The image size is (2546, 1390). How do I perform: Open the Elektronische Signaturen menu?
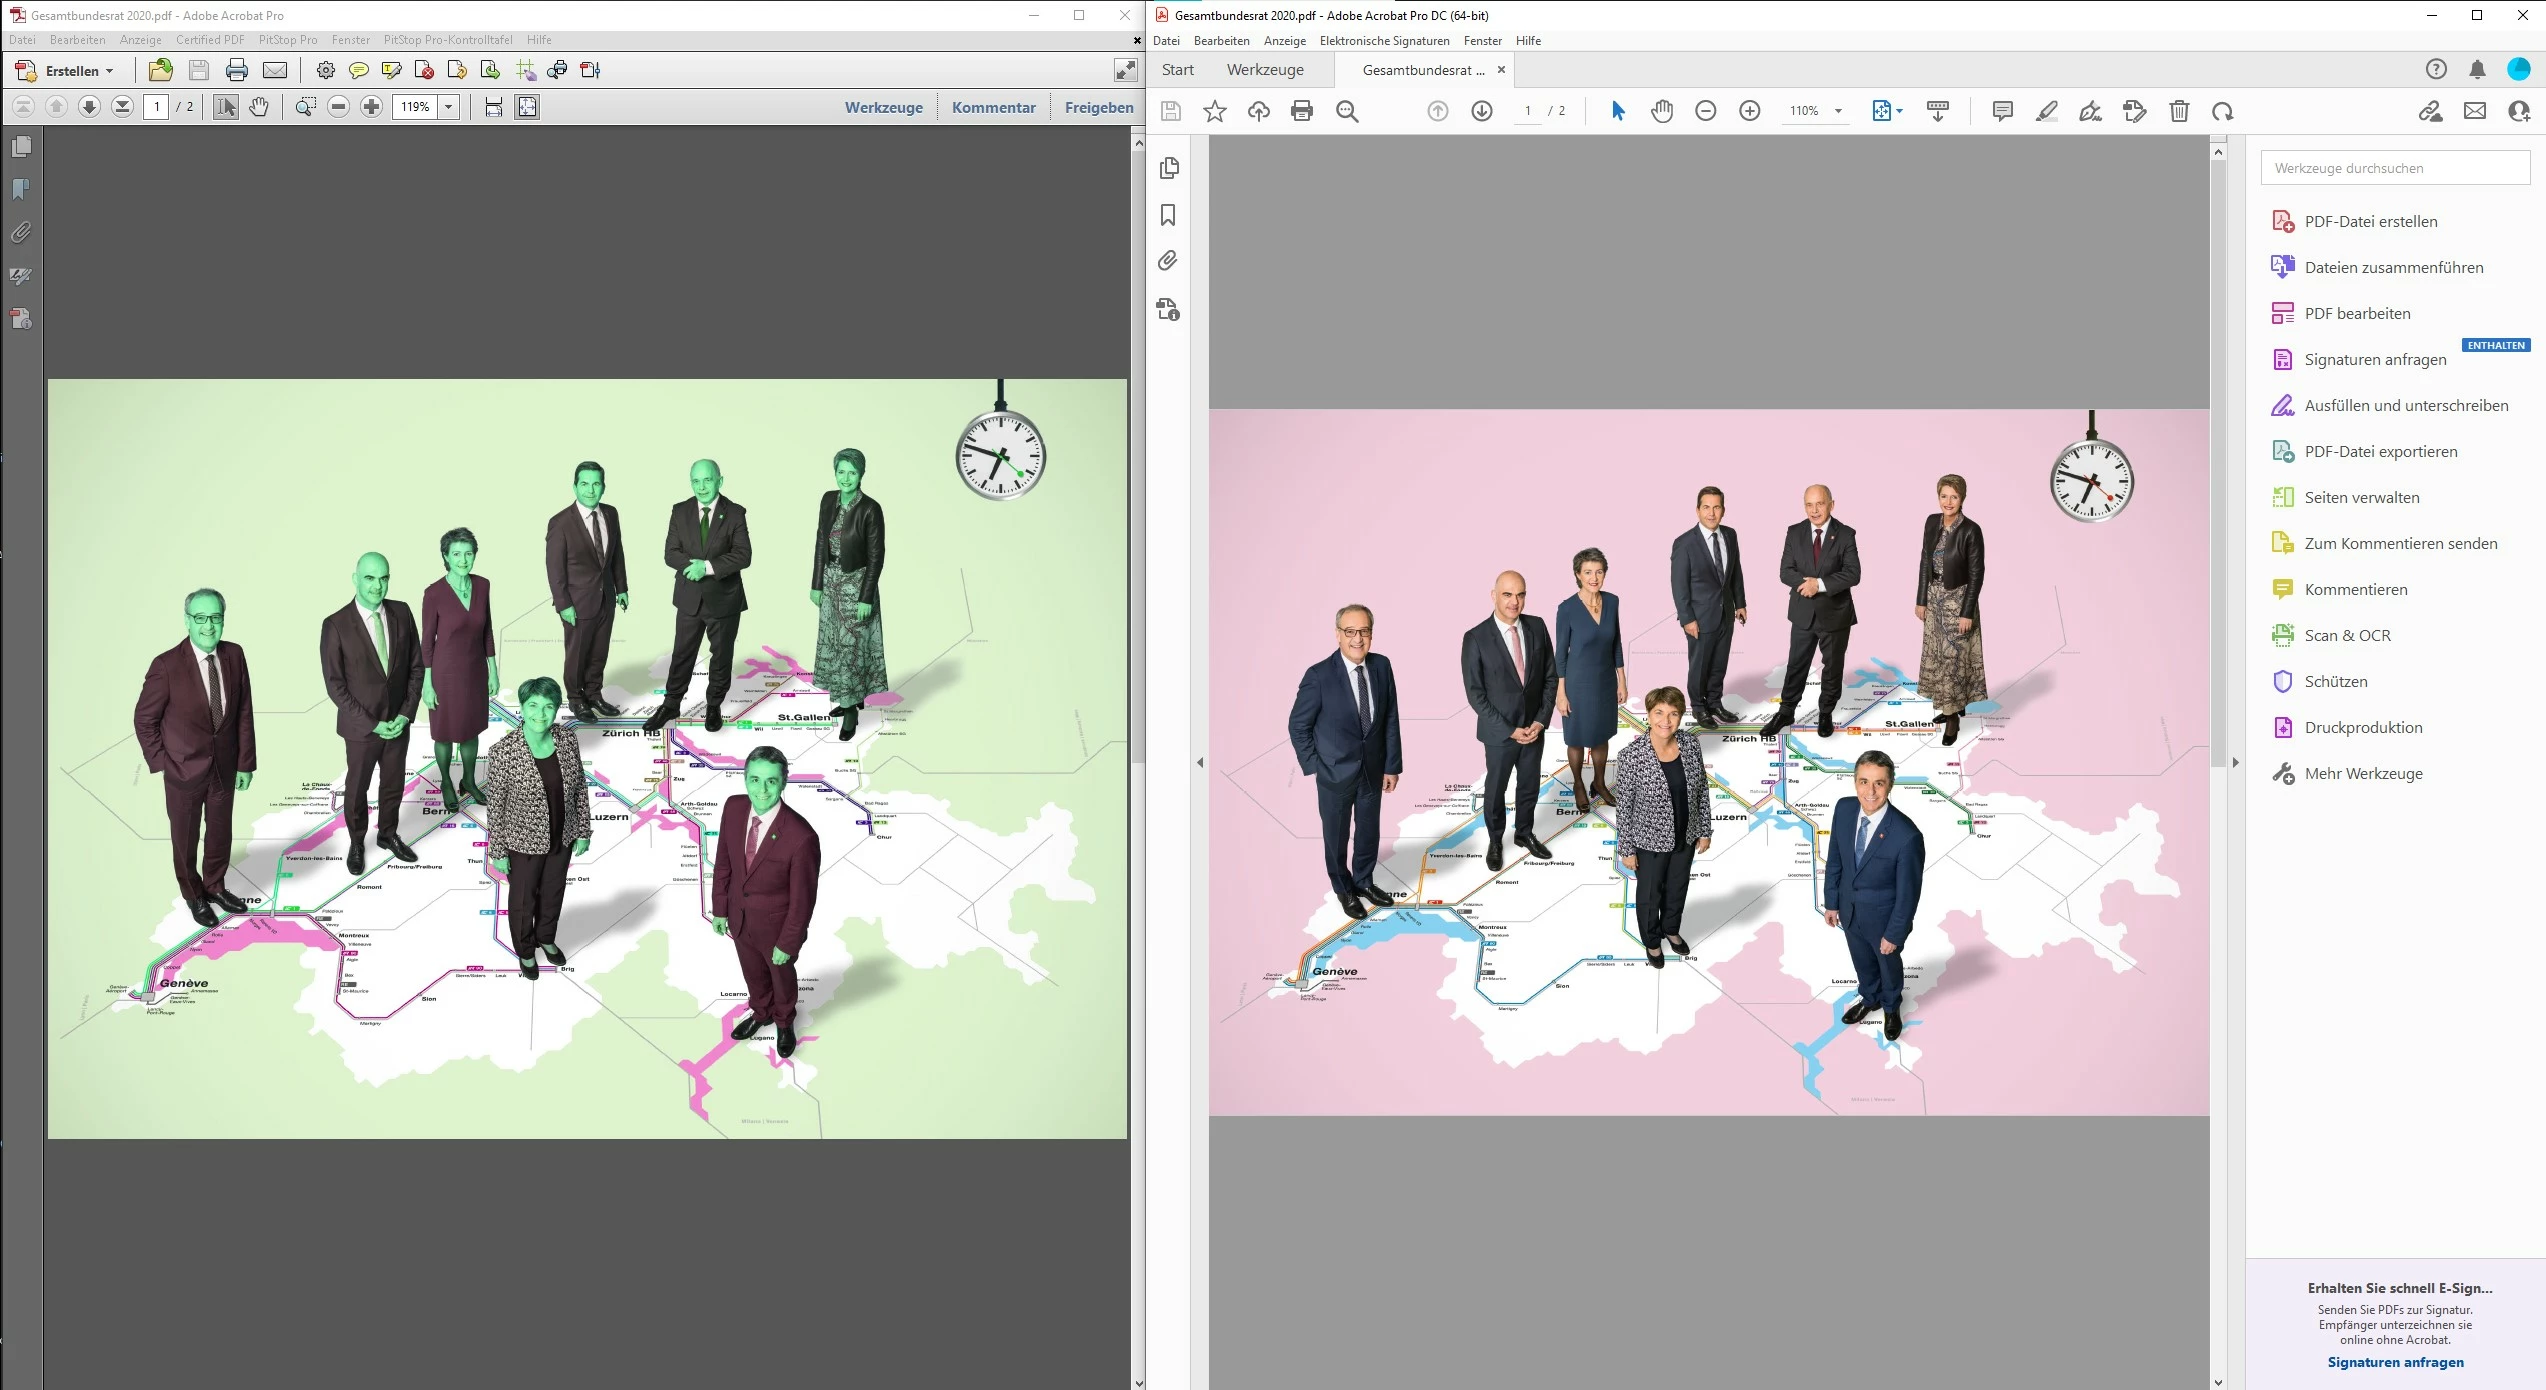[1384, 41]
